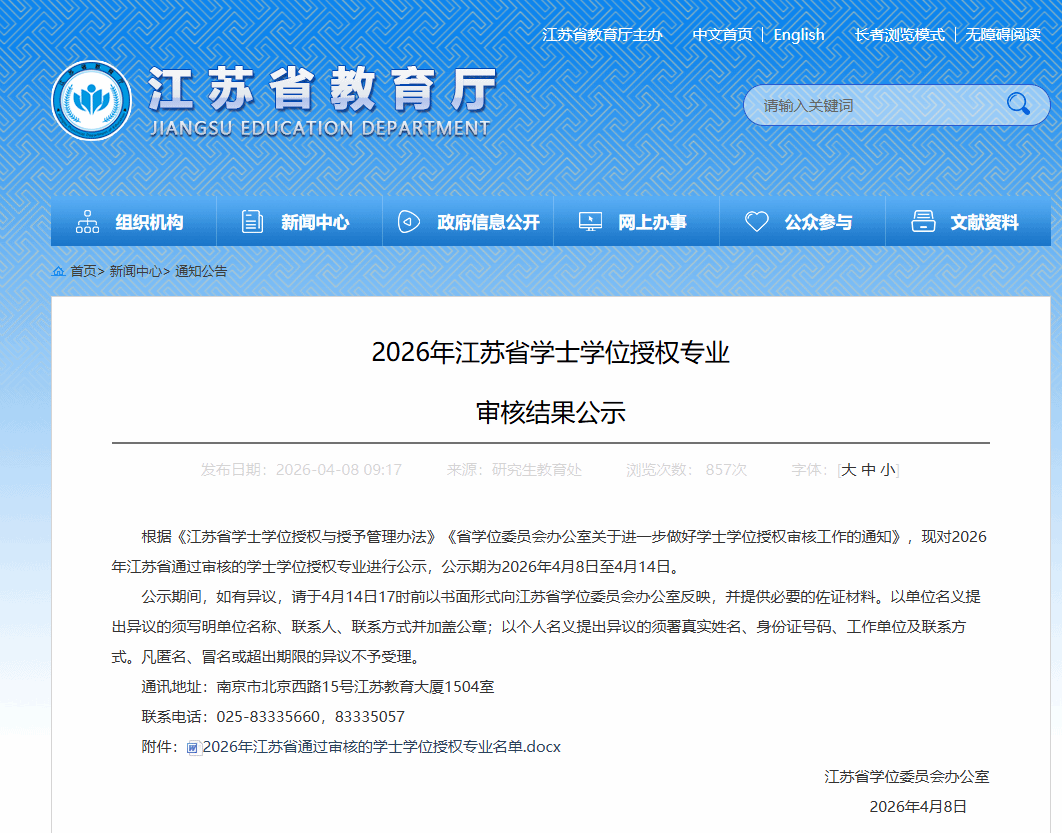Screen dimensions: 1062x833
Task: Click the Jiangsu Education Department logo emblem
Action: coord(91,101)
